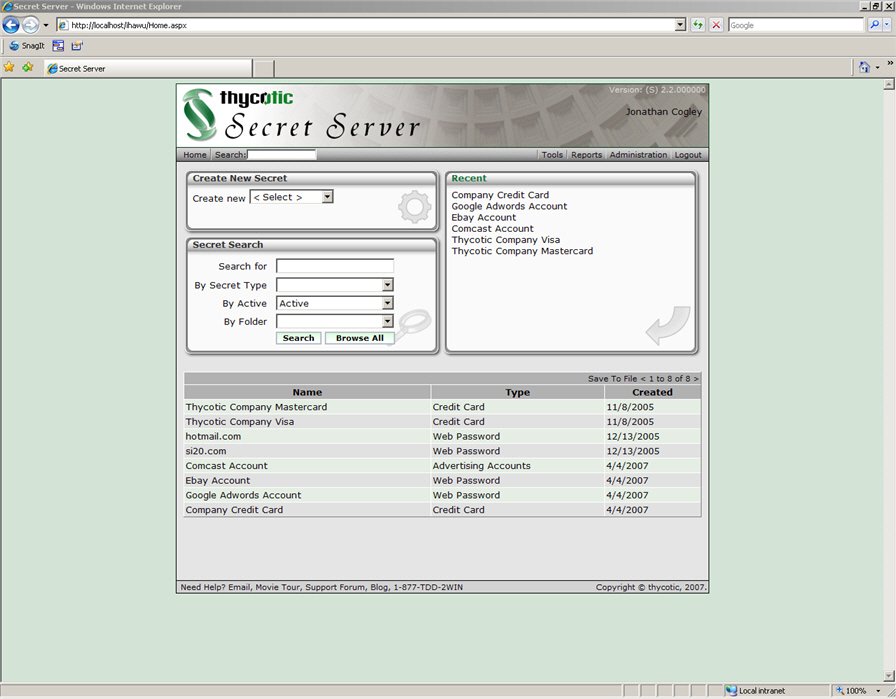Expand the By Active dropdown

click(387, 303)
